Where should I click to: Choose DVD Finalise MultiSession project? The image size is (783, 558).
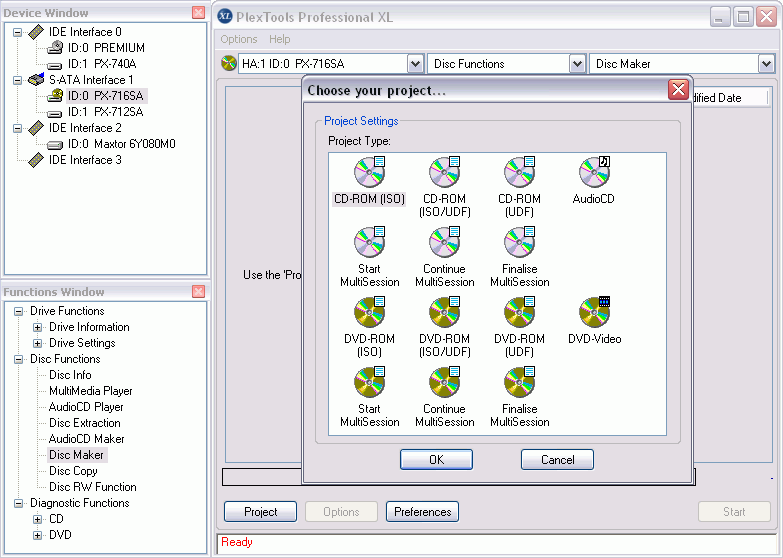[x=519, y=381]
